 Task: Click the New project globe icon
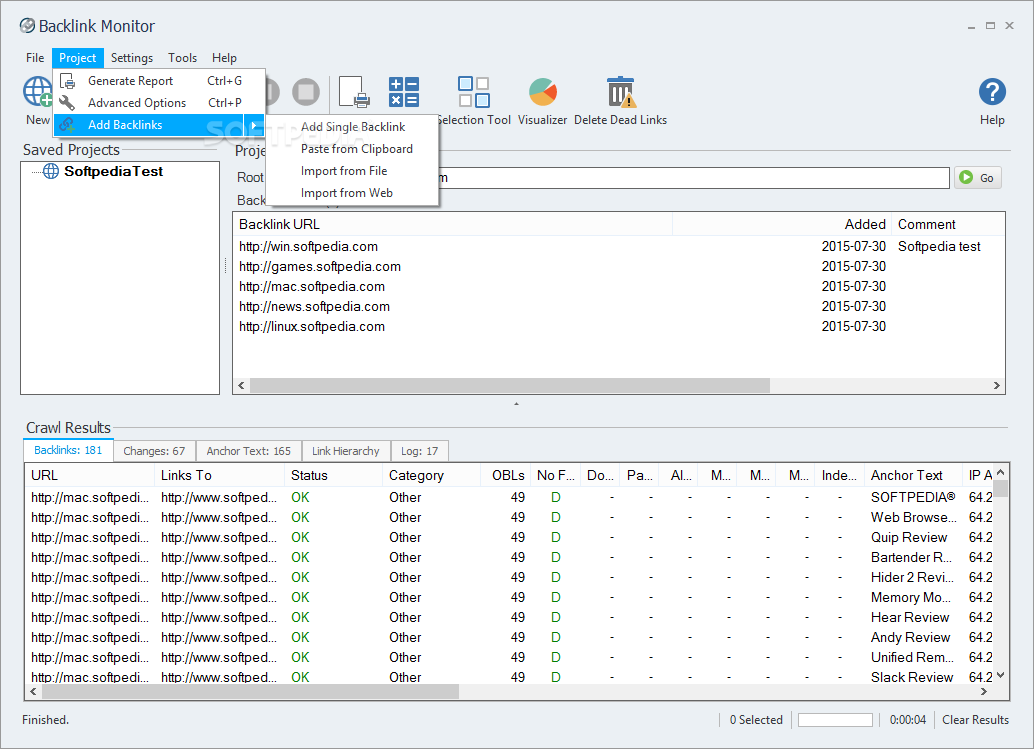tap(38, 92)
